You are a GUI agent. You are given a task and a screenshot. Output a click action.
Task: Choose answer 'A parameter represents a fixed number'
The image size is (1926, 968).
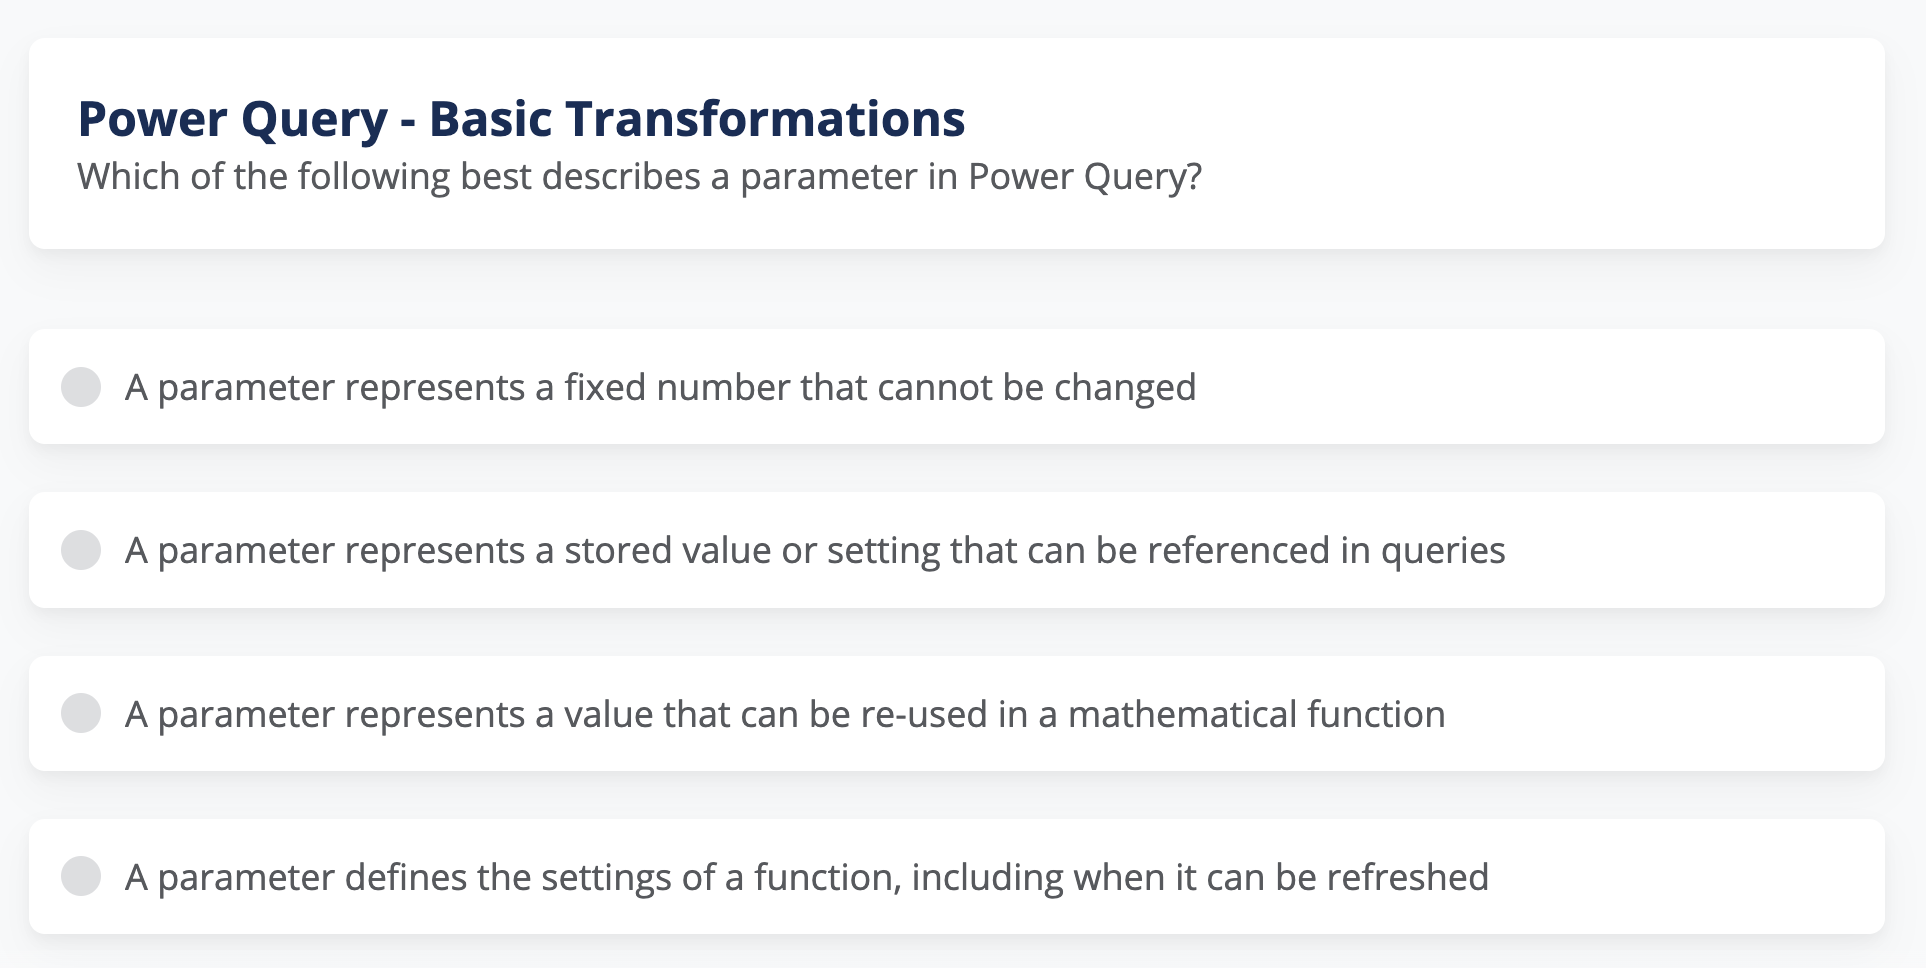(660, 387)
